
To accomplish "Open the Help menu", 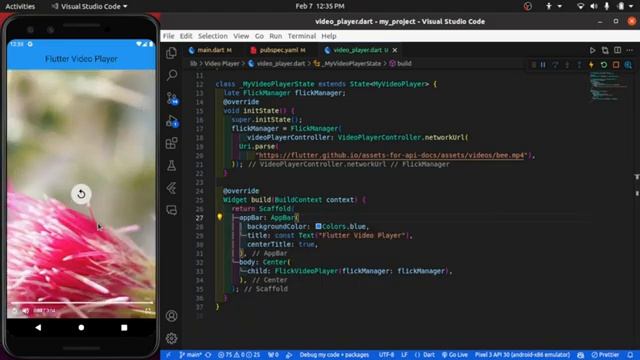I will (x=329, y=36).
